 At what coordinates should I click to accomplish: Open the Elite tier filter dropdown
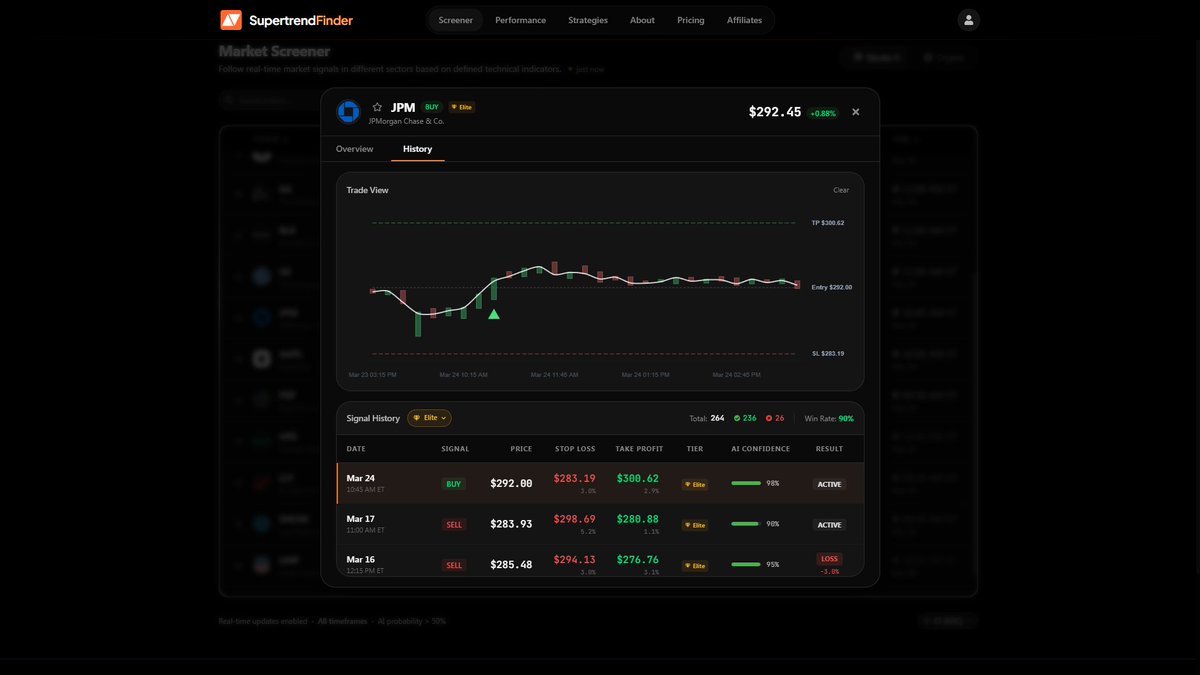click(x=429, y=418)
